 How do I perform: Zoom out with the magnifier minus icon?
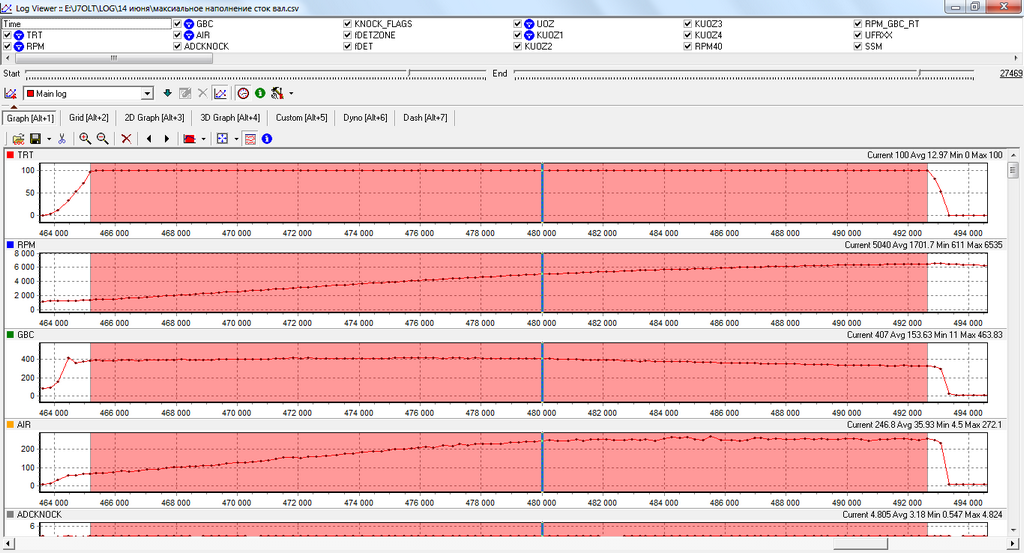pos(102,139)
